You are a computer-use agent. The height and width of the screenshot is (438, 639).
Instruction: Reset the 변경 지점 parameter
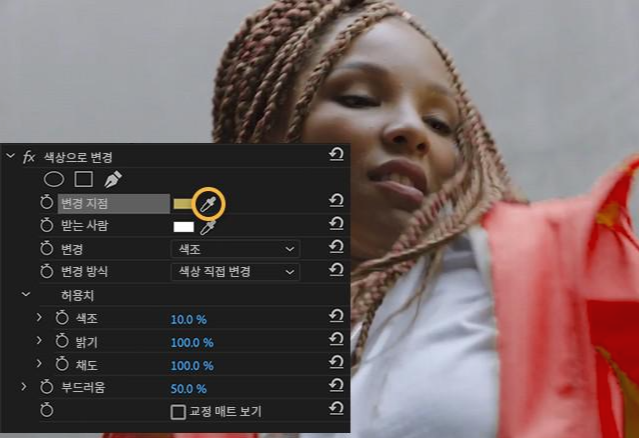336,200
